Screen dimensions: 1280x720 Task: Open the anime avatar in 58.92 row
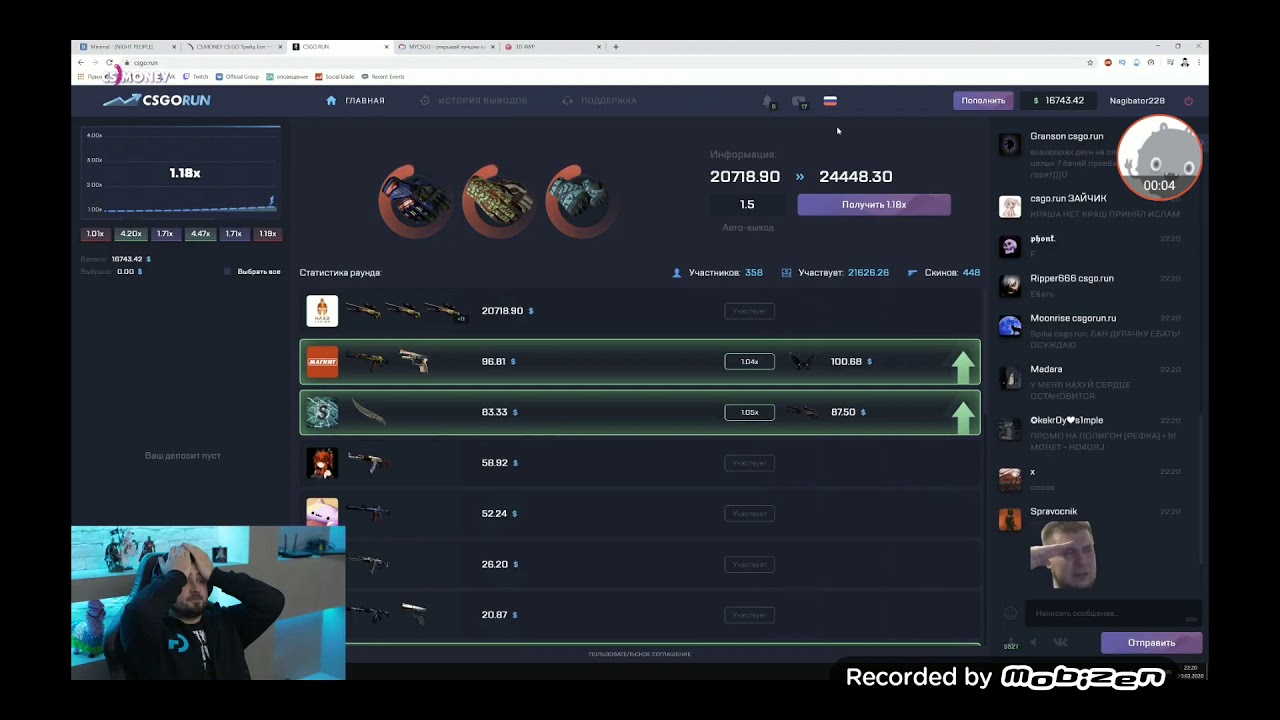coord(322,463)
